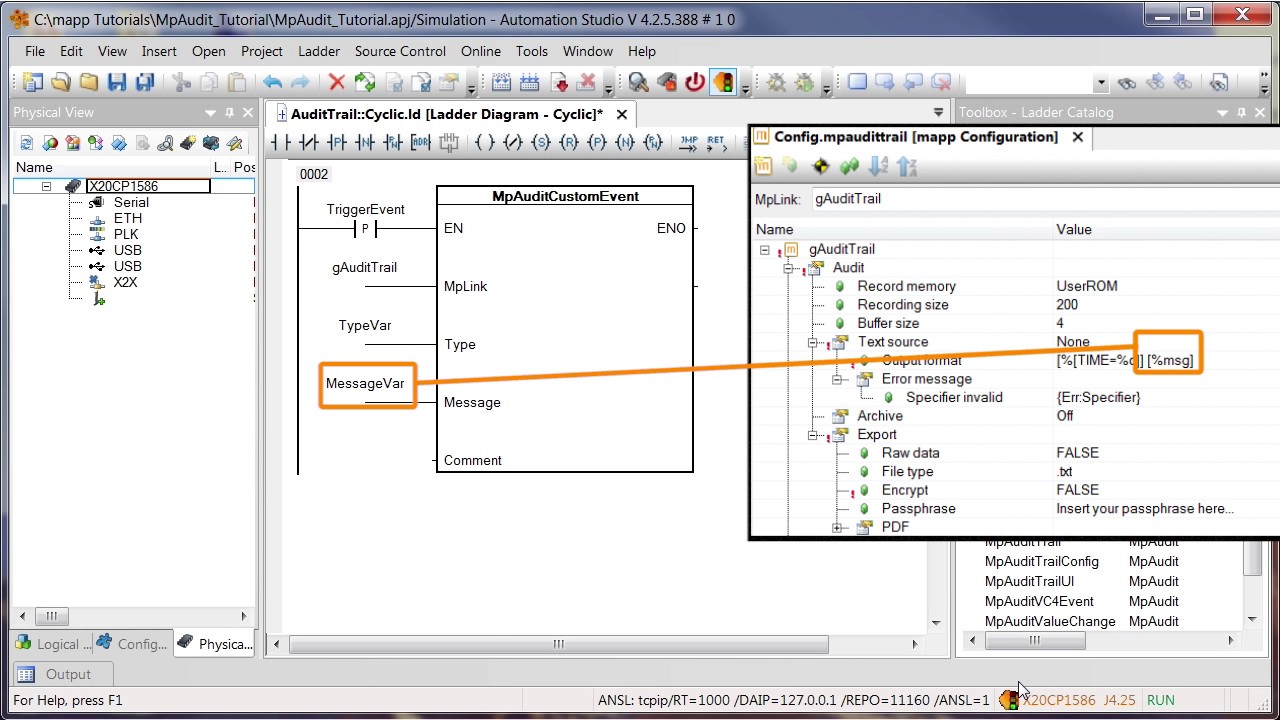
Task: Open the Source Control menu
Action: (400, 51)
